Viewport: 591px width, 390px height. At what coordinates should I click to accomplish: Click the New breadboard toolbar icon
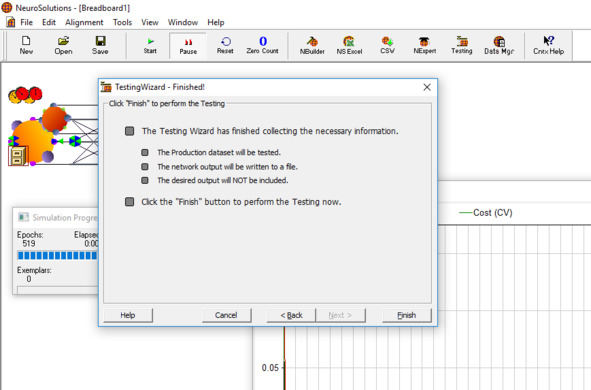coord(26,46)
